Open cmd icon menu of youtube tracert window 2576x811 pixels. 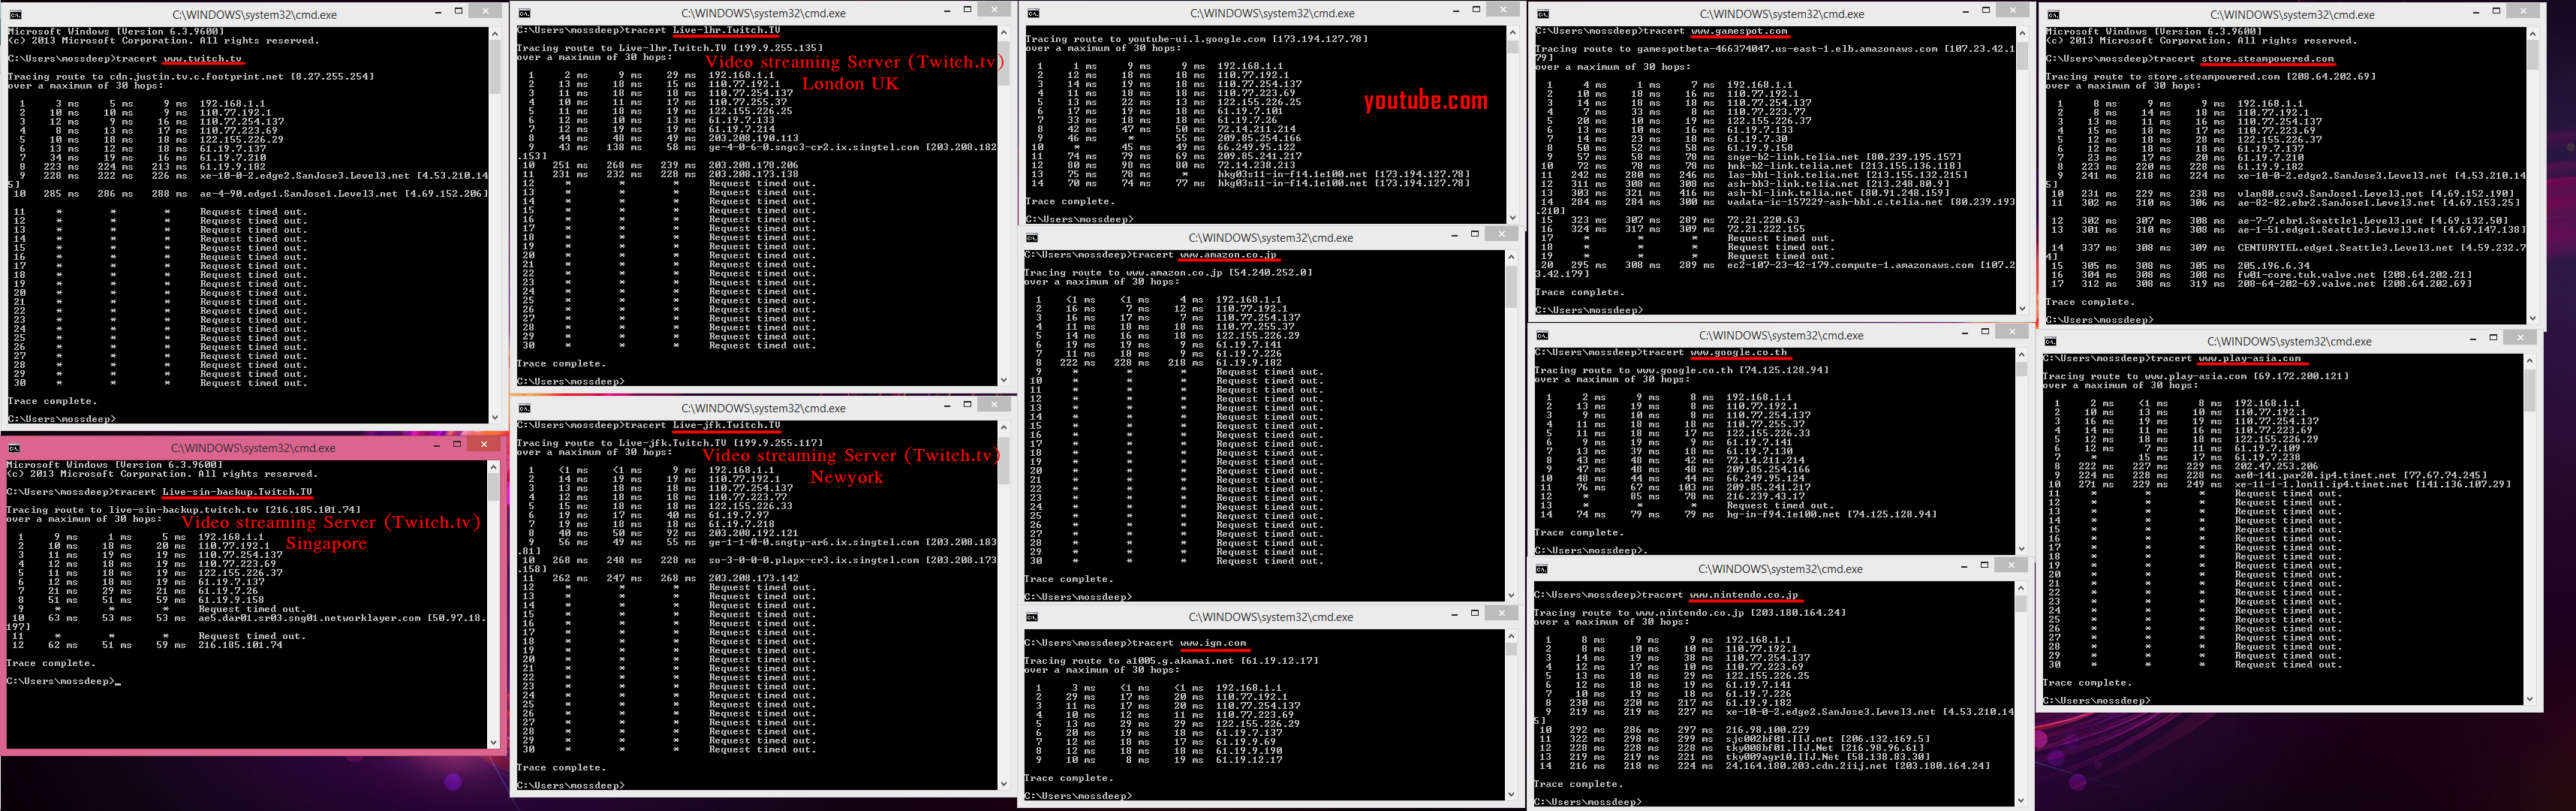click(x=1033, y=14)
